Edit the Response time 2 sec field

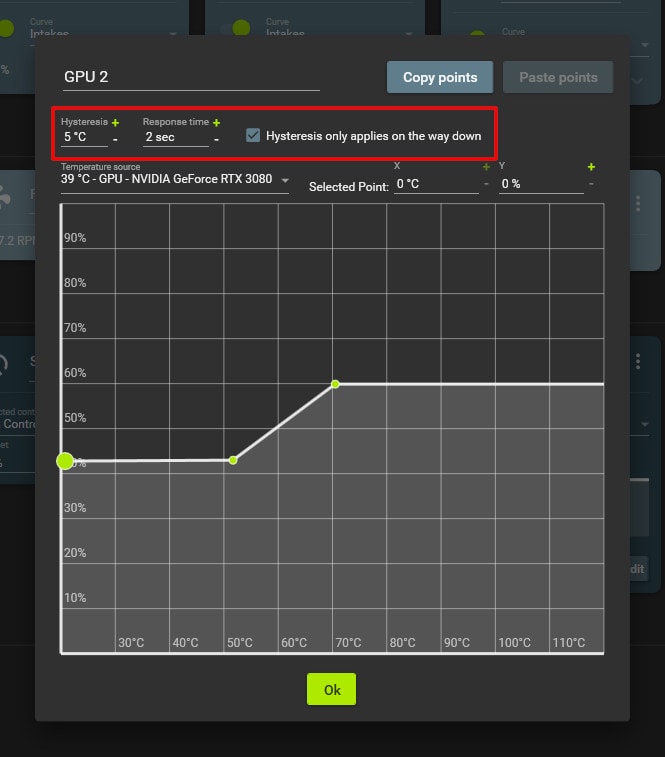(x=176, y=138)
